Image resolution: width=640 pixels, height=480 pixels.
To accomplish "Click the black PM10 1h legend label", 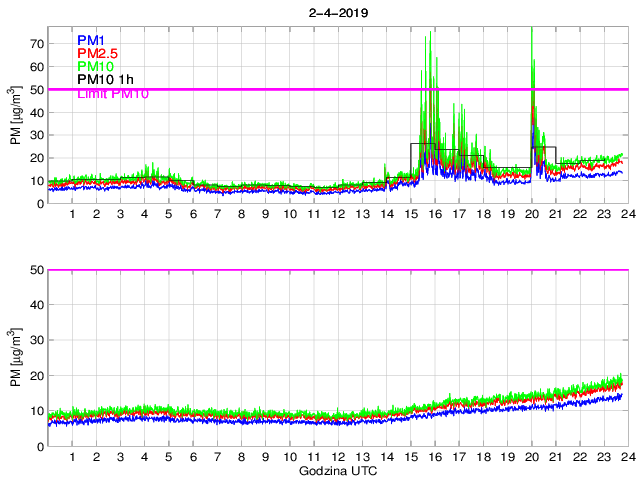I will point(105,80).
